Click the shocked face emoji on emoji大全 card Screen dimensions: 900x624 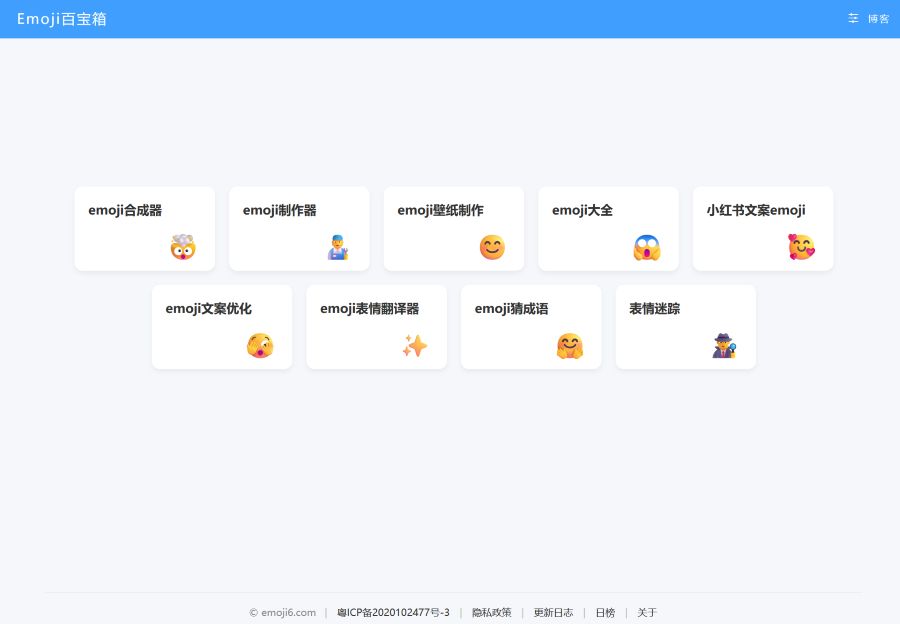click(x=646, y=246)
